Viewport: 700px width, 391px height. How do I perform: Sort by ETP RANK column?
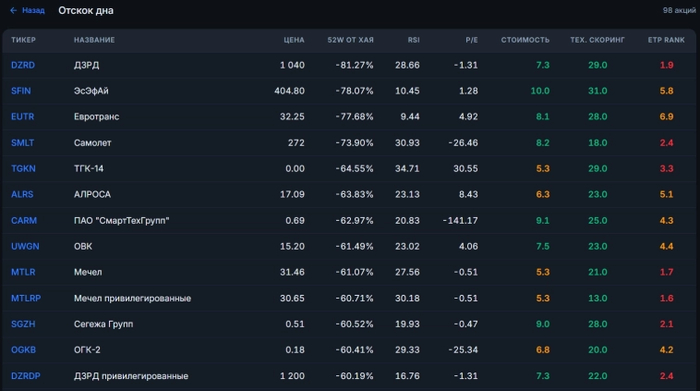pyautogui.click(x=666, y=40)
